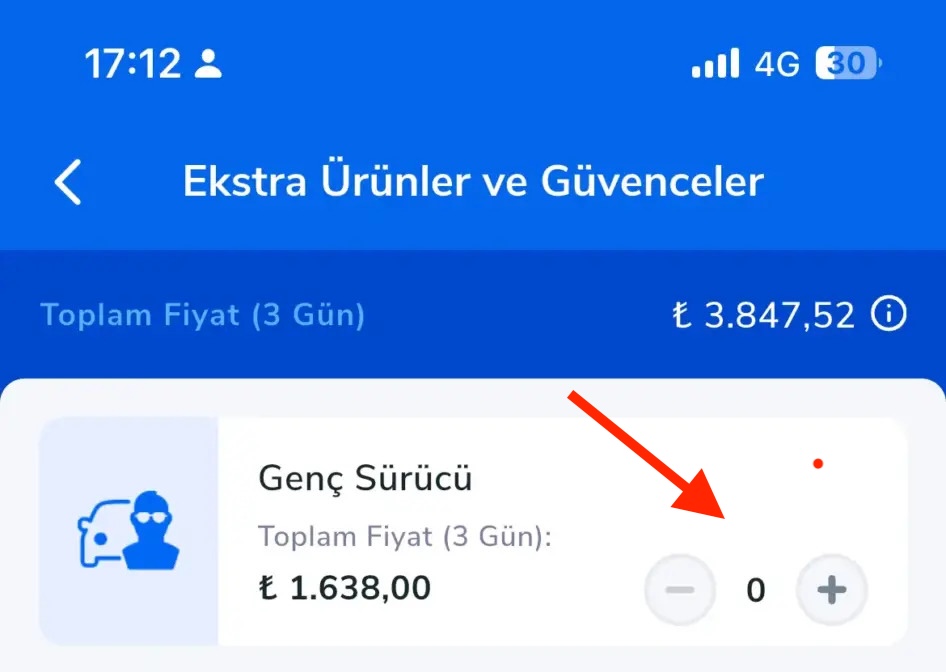
Task: Tap the quantity counter showing 0
Action: coord(755,590)
